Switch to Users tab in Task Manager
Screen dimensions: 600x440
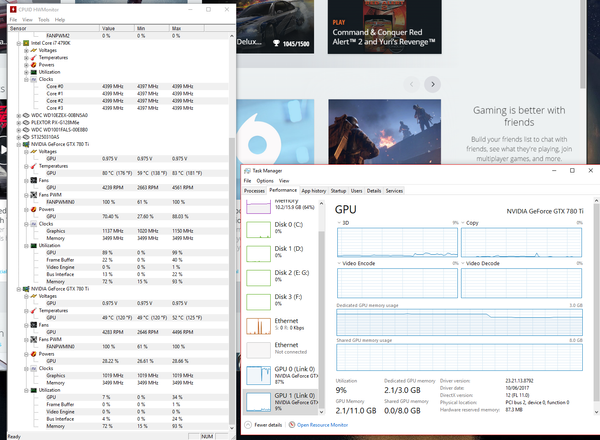pos(357,191)
